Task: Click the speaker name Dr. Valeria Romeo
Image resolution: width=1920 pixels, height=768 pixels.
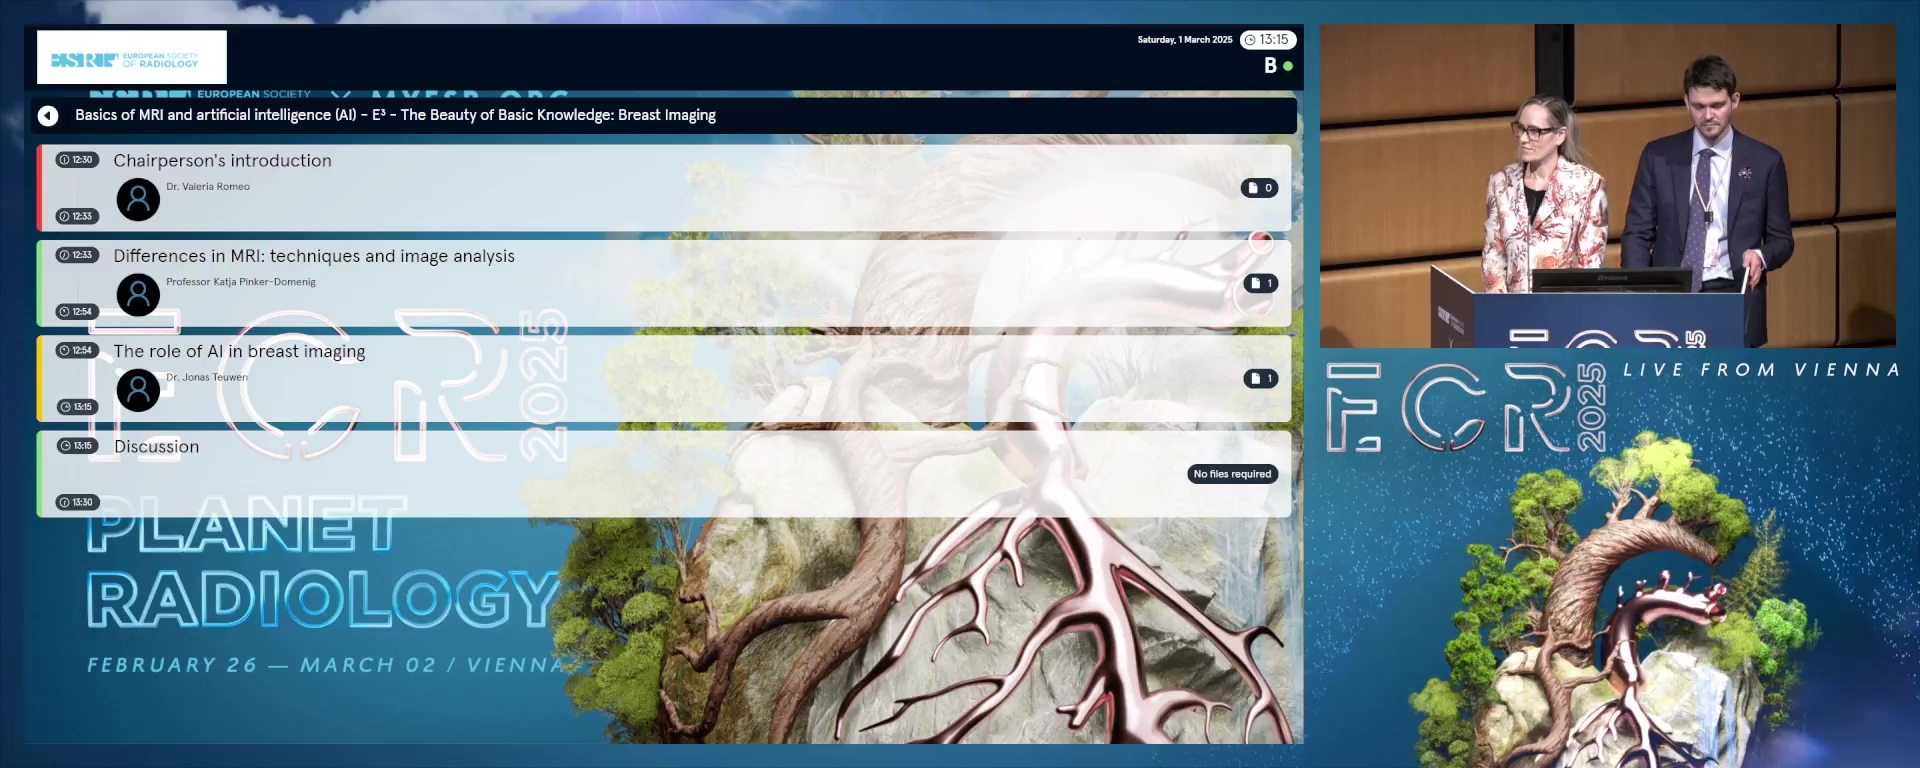Action: click(x=208, y=187)
